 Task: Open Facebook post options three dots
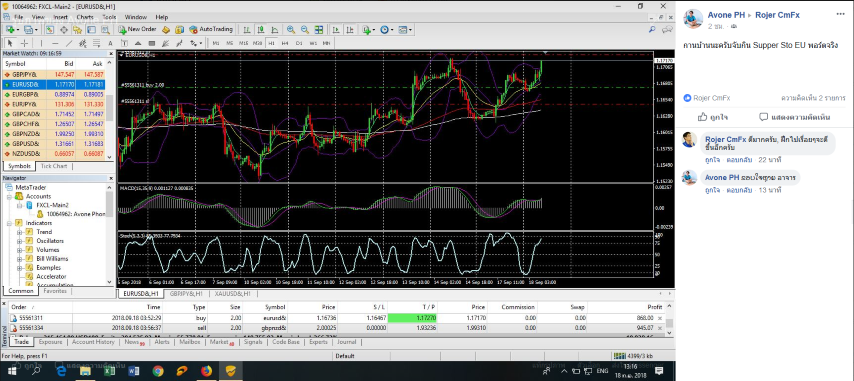click(x=840, y=15)
